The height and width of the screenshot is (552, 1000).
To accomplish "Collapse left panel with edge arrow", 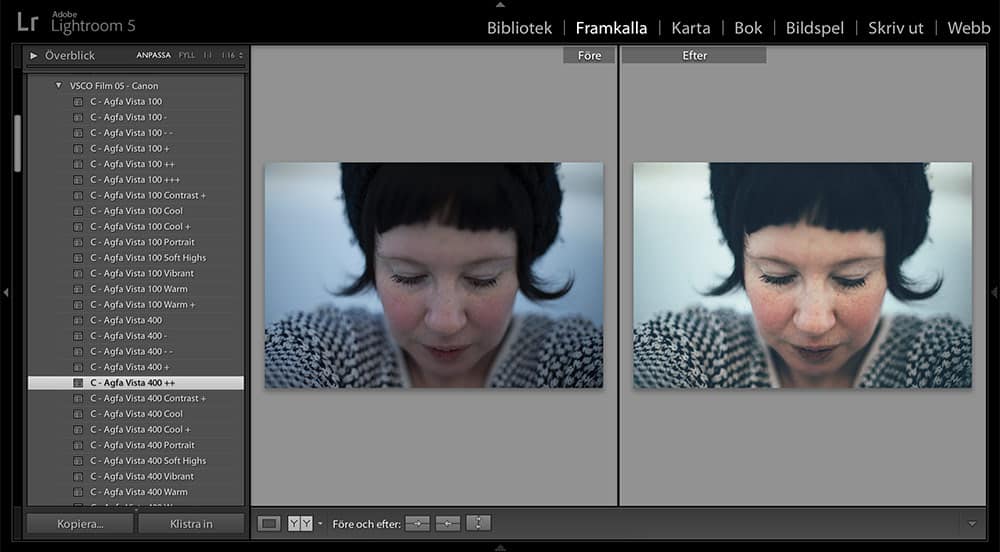I will [x=6, y=292].
